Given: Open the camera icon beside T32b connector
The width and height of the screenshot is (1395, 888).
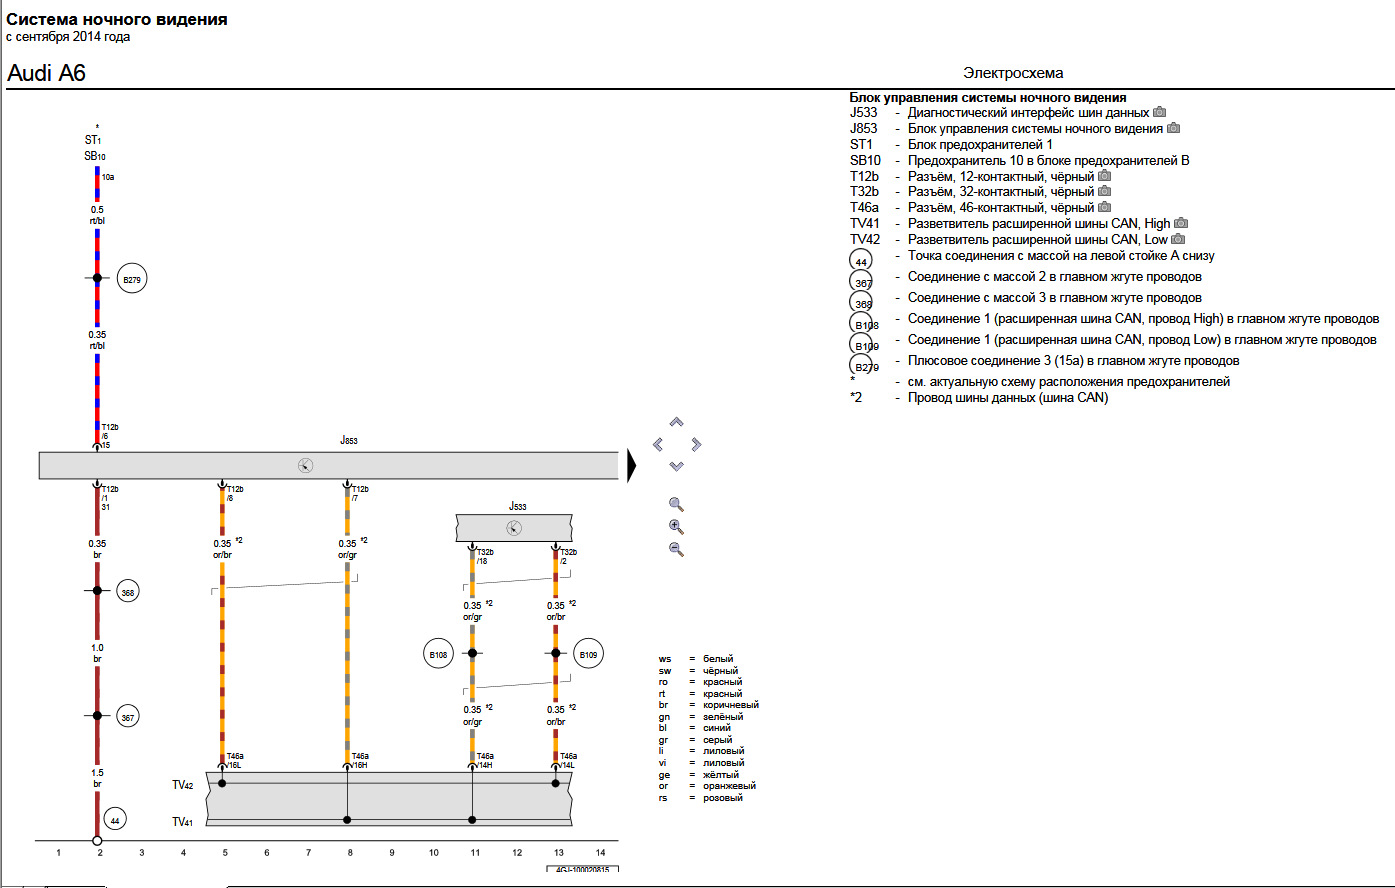Looking at the screenshot, I should (1105, 192).
